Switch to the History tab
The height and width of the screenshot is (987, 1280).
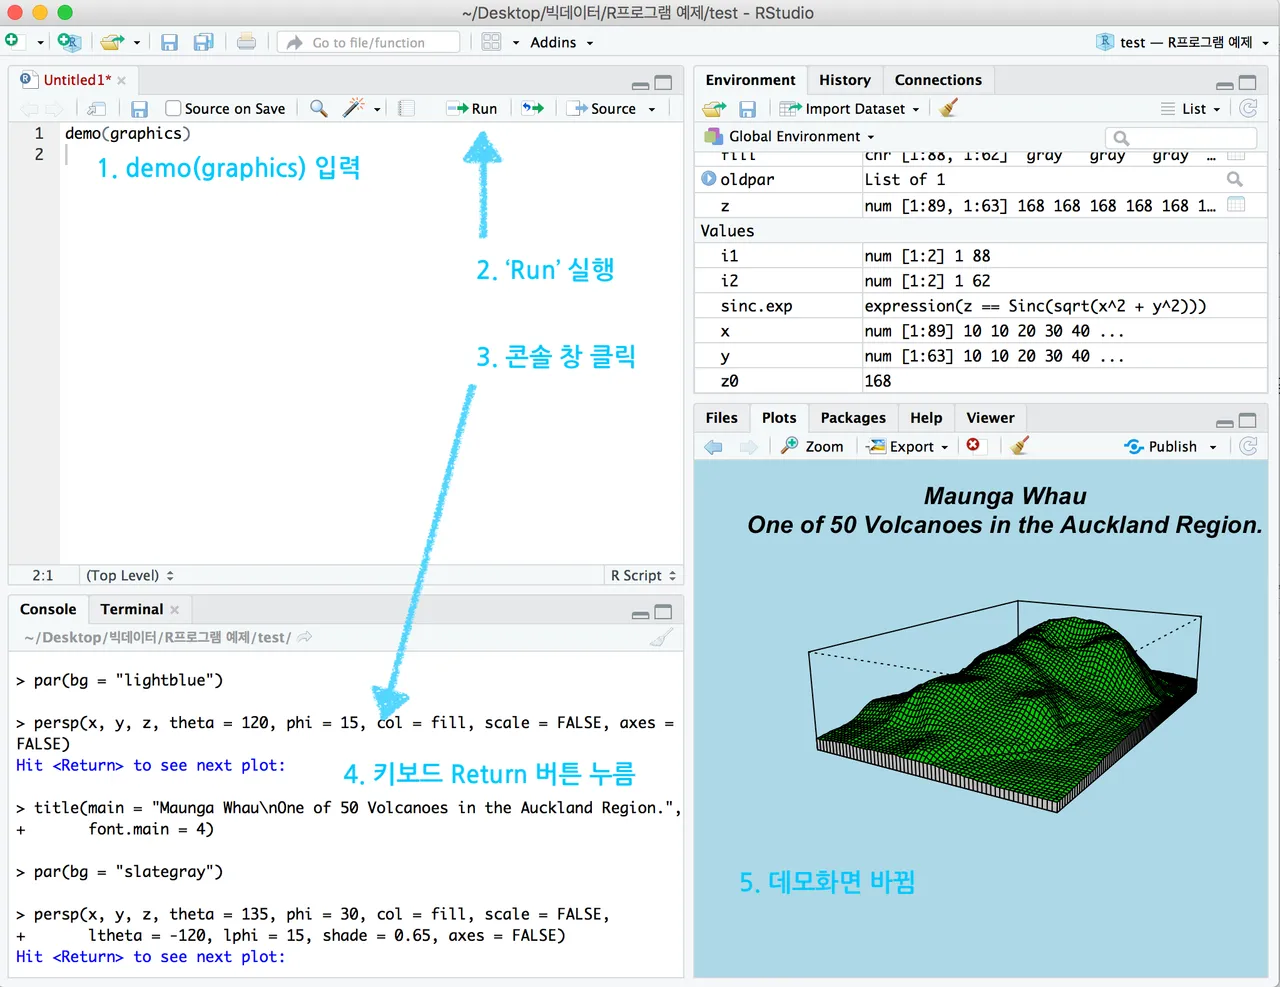[x=845, y=80]
